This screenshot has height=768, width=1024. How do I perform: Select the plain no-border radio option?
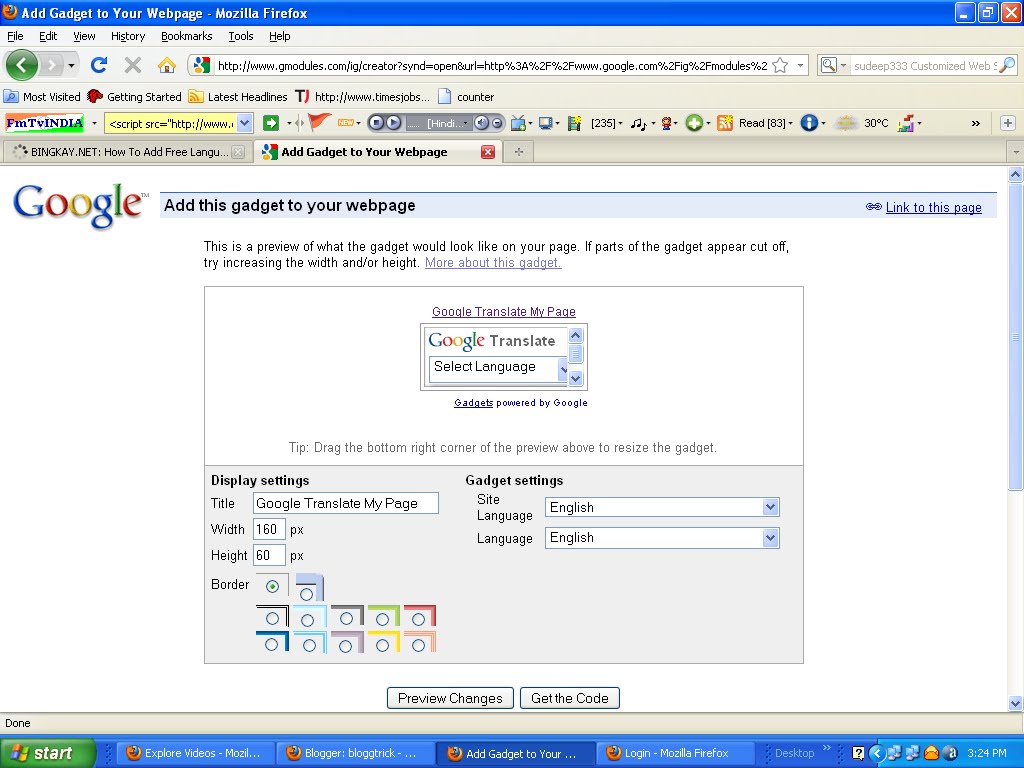click(x=272, y=586)
